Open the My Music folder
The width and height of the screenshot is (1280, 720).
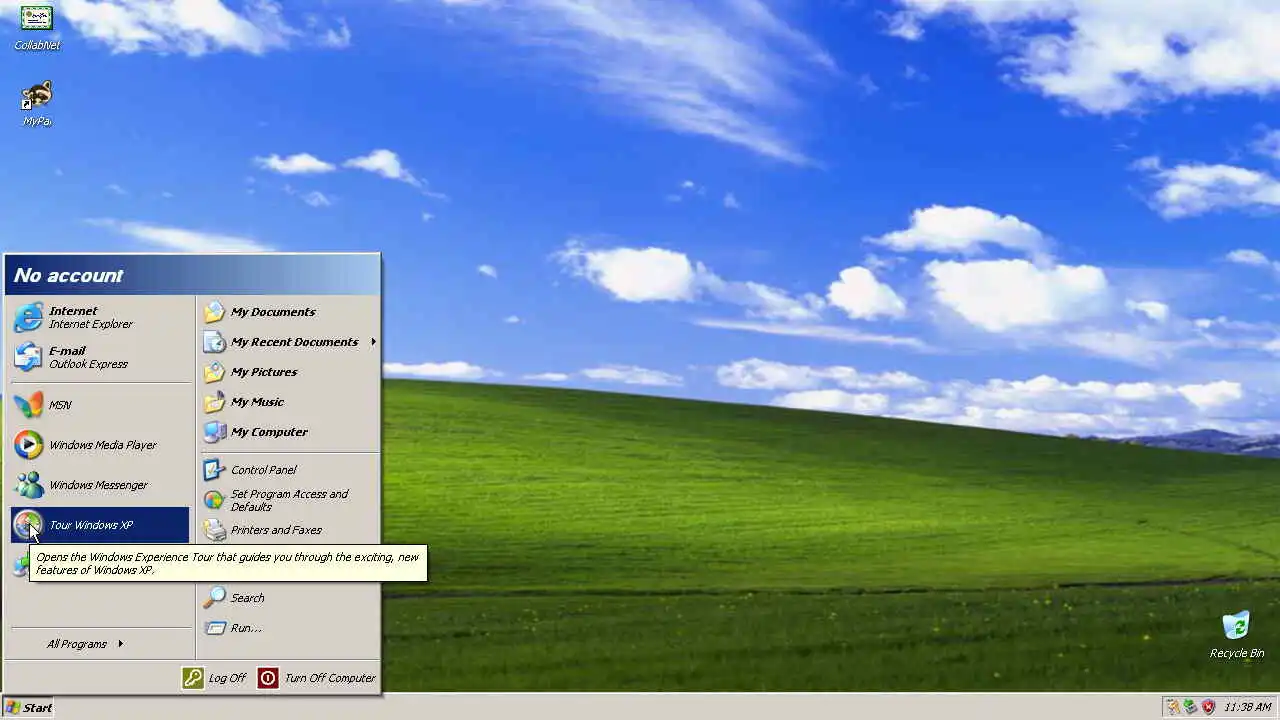(x=289, y=402)
